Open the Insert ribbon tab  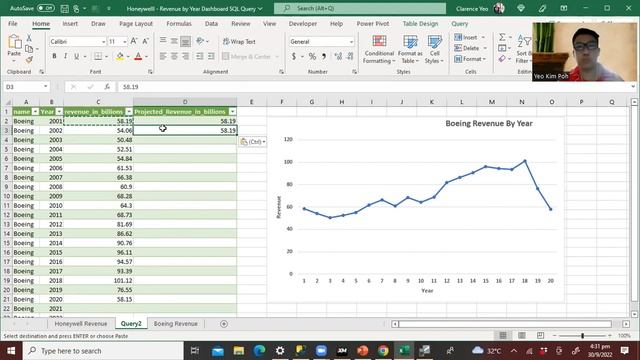(70, 24)
